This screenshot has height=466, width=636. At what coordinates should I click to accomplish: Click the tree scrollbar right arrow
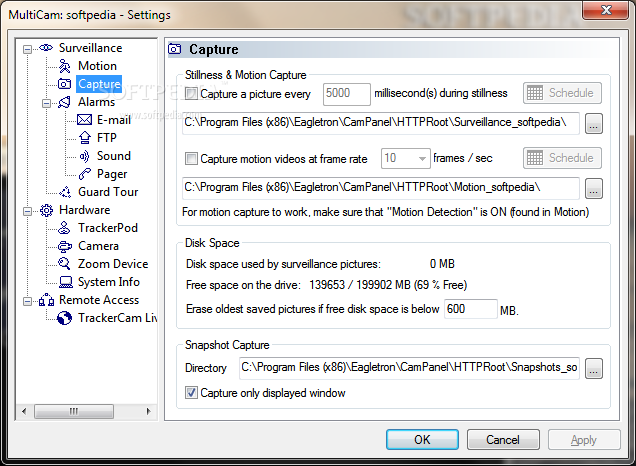point(148,411)
